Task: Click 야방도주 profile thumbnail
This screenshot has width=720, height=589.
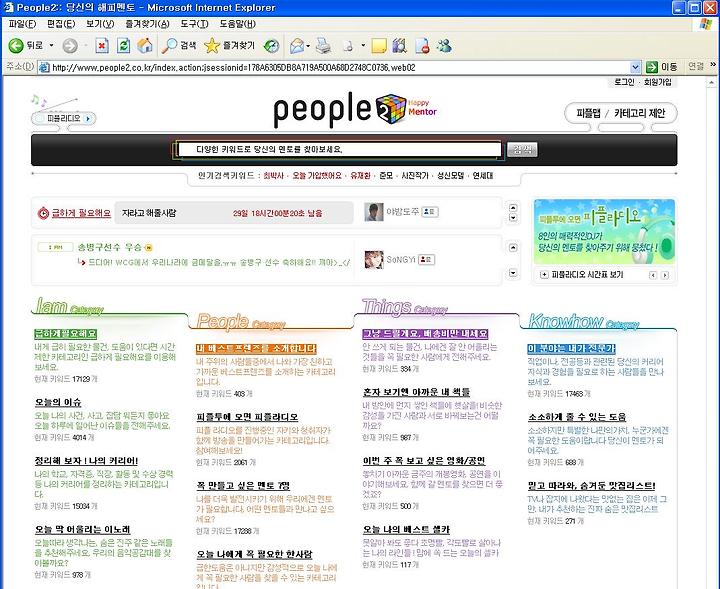Action: point(374,212)
